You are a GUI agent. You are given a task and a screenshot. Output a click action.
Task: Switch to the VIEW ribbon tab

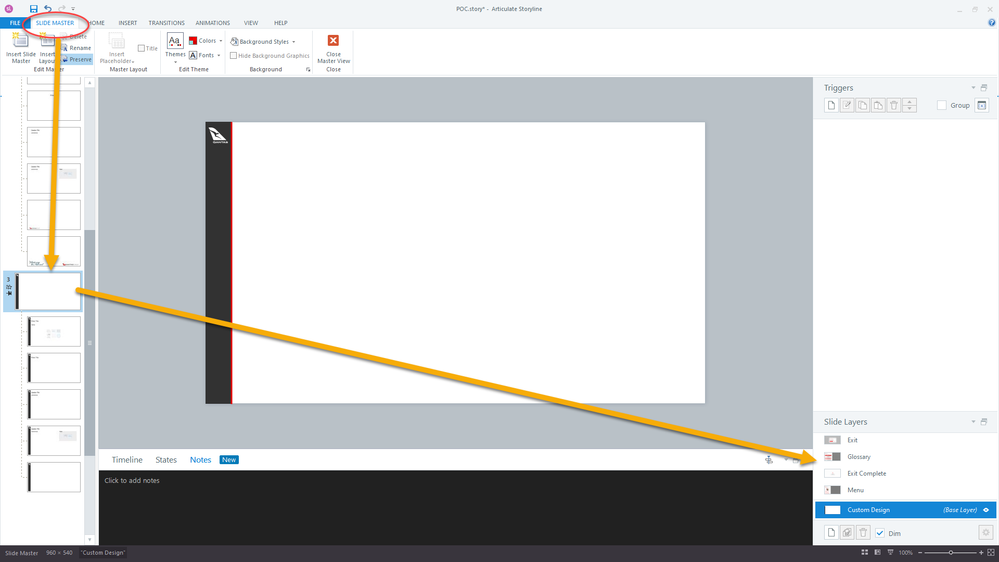[251, 23]
